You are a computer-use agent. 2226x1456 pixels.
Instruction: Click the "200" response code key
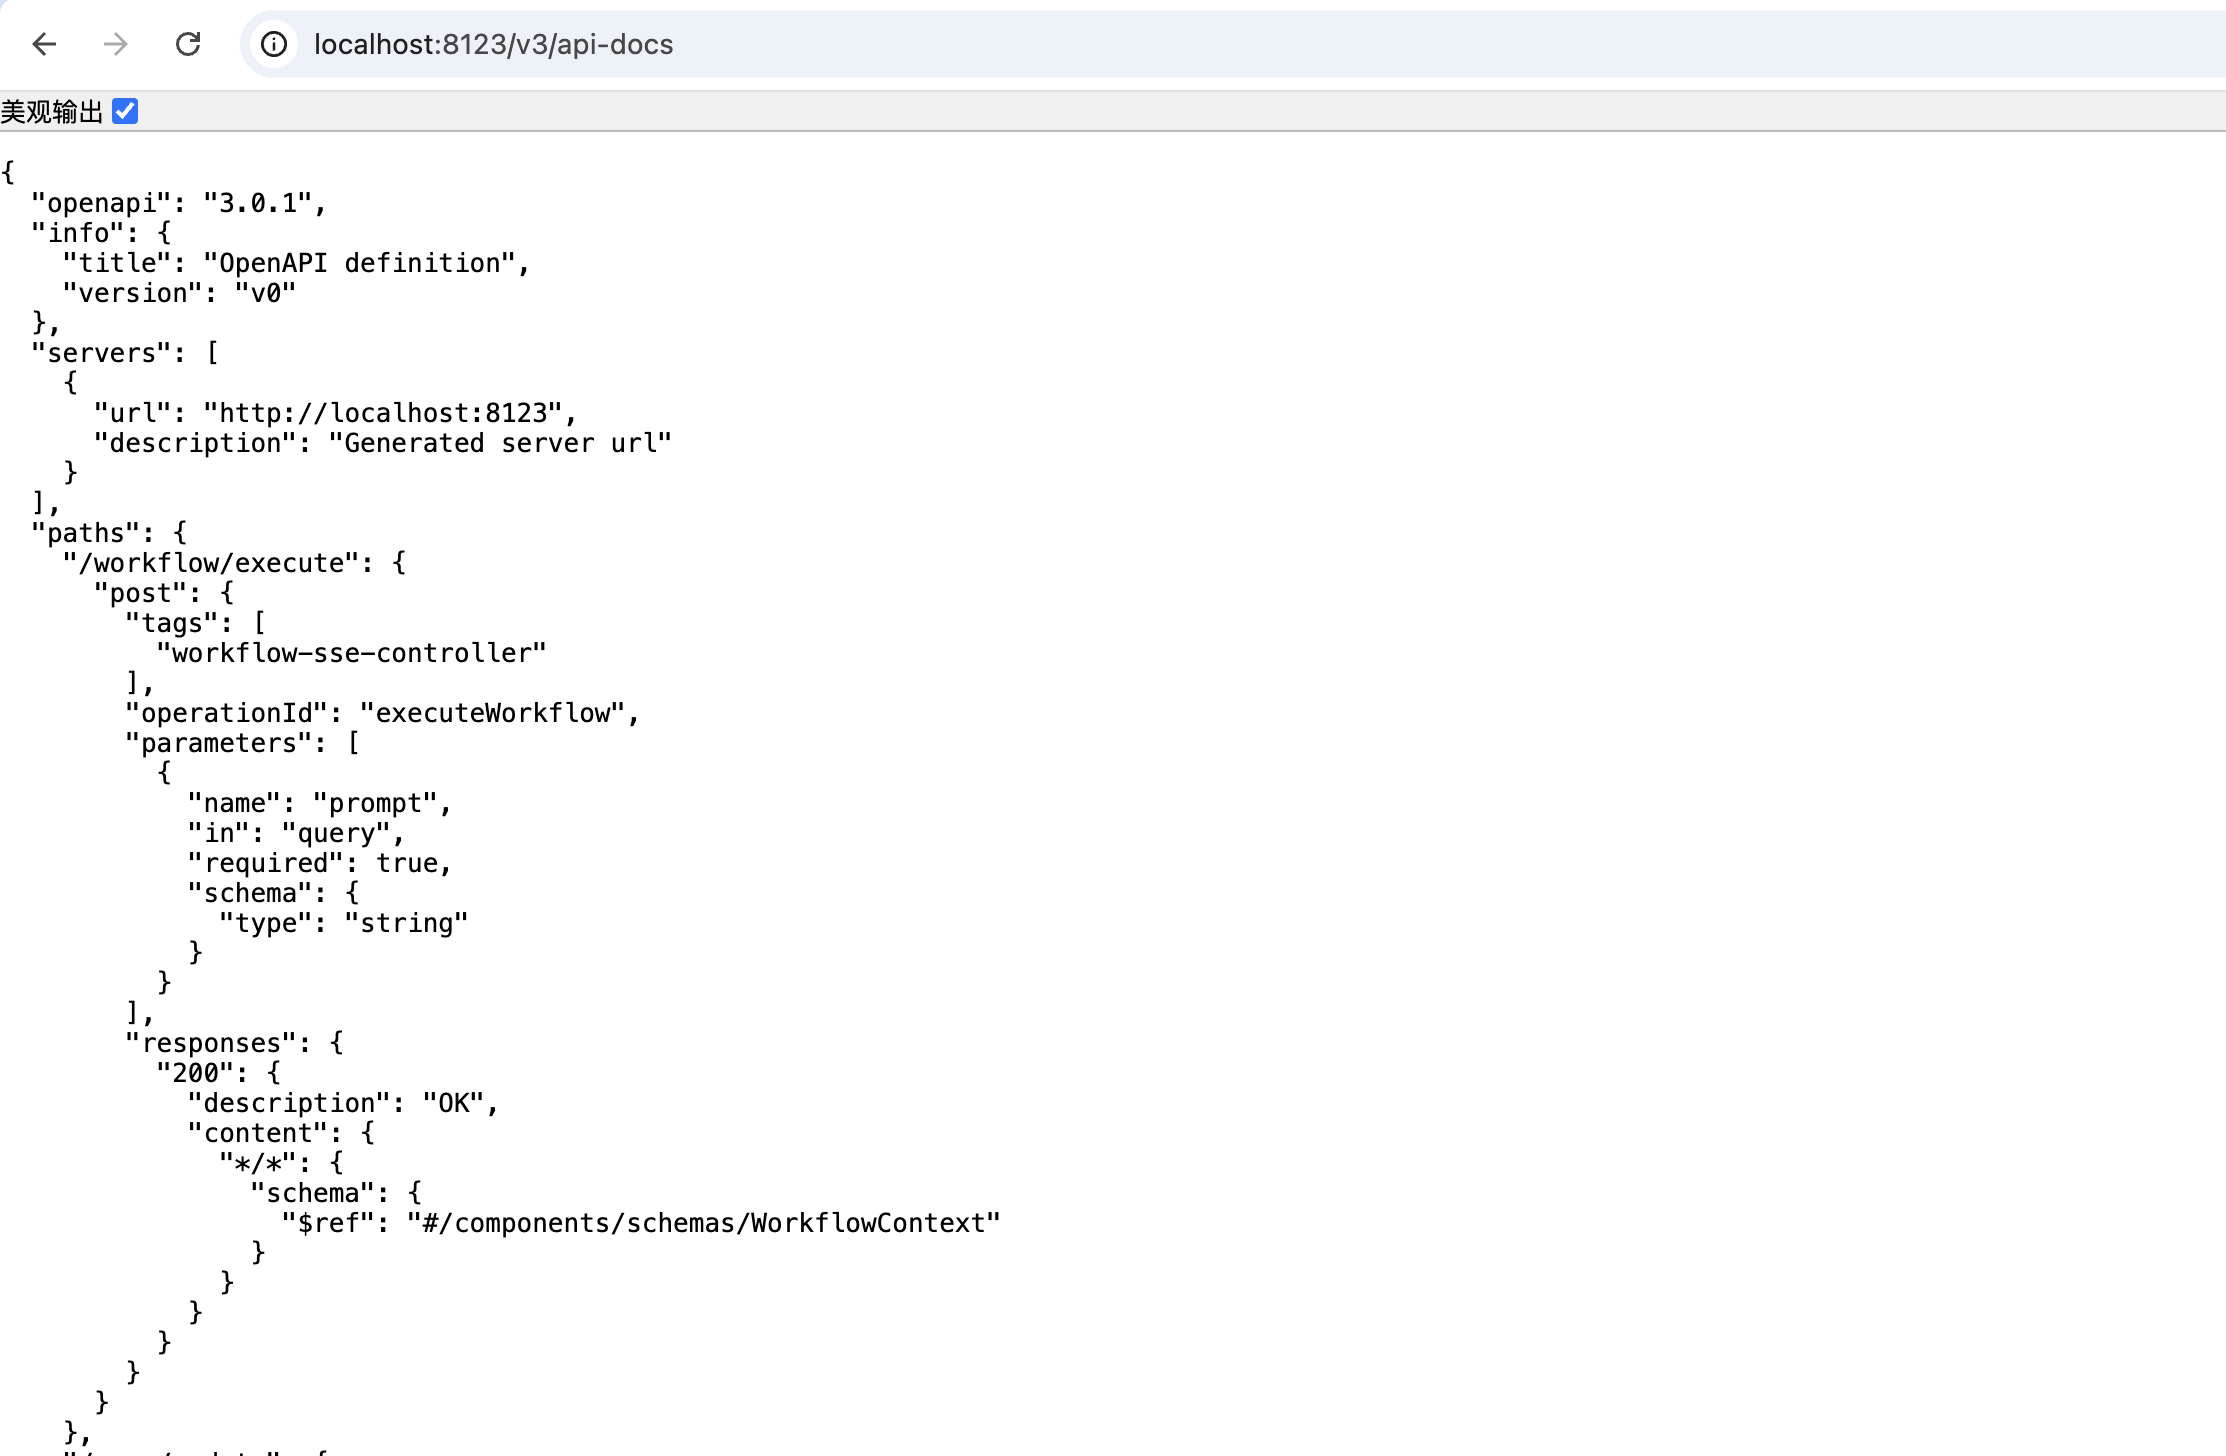coord(195,1074)
